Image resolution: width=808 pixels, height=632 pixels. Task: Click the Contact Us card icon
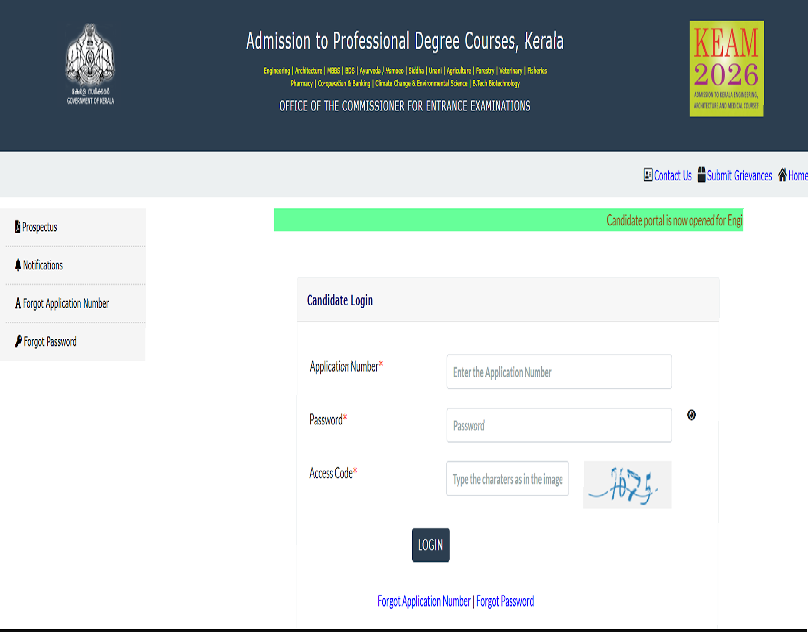pyautogui.click(x=648, y=175)
